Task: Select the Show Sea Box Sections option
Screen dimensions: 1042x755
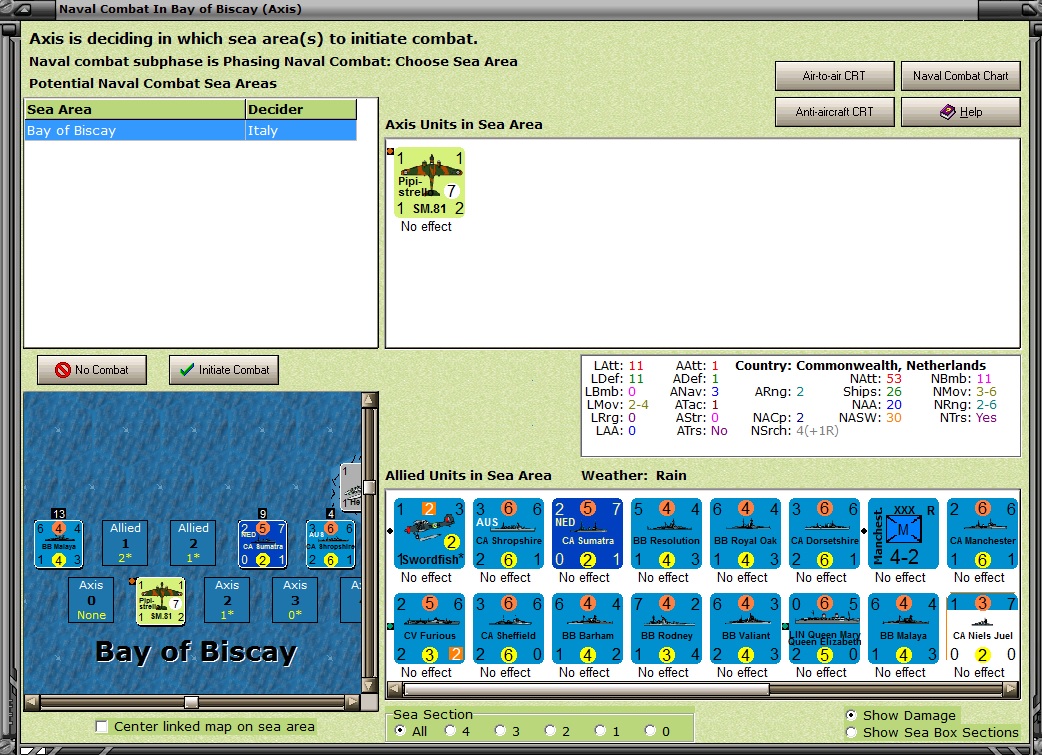Action: (x=851, y=732)
